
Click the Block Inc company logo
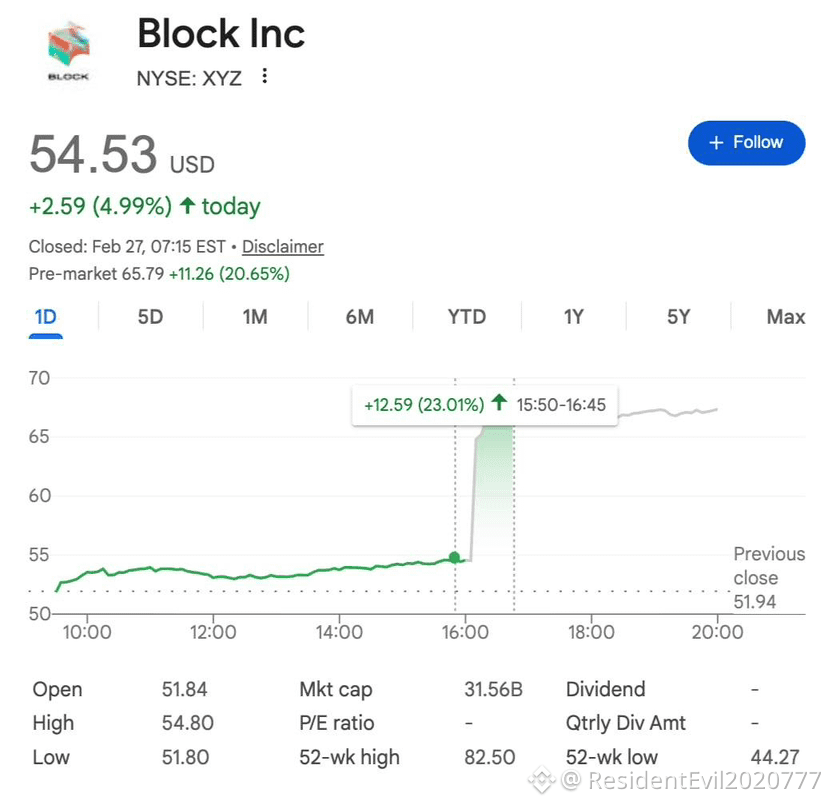[68, 51]
